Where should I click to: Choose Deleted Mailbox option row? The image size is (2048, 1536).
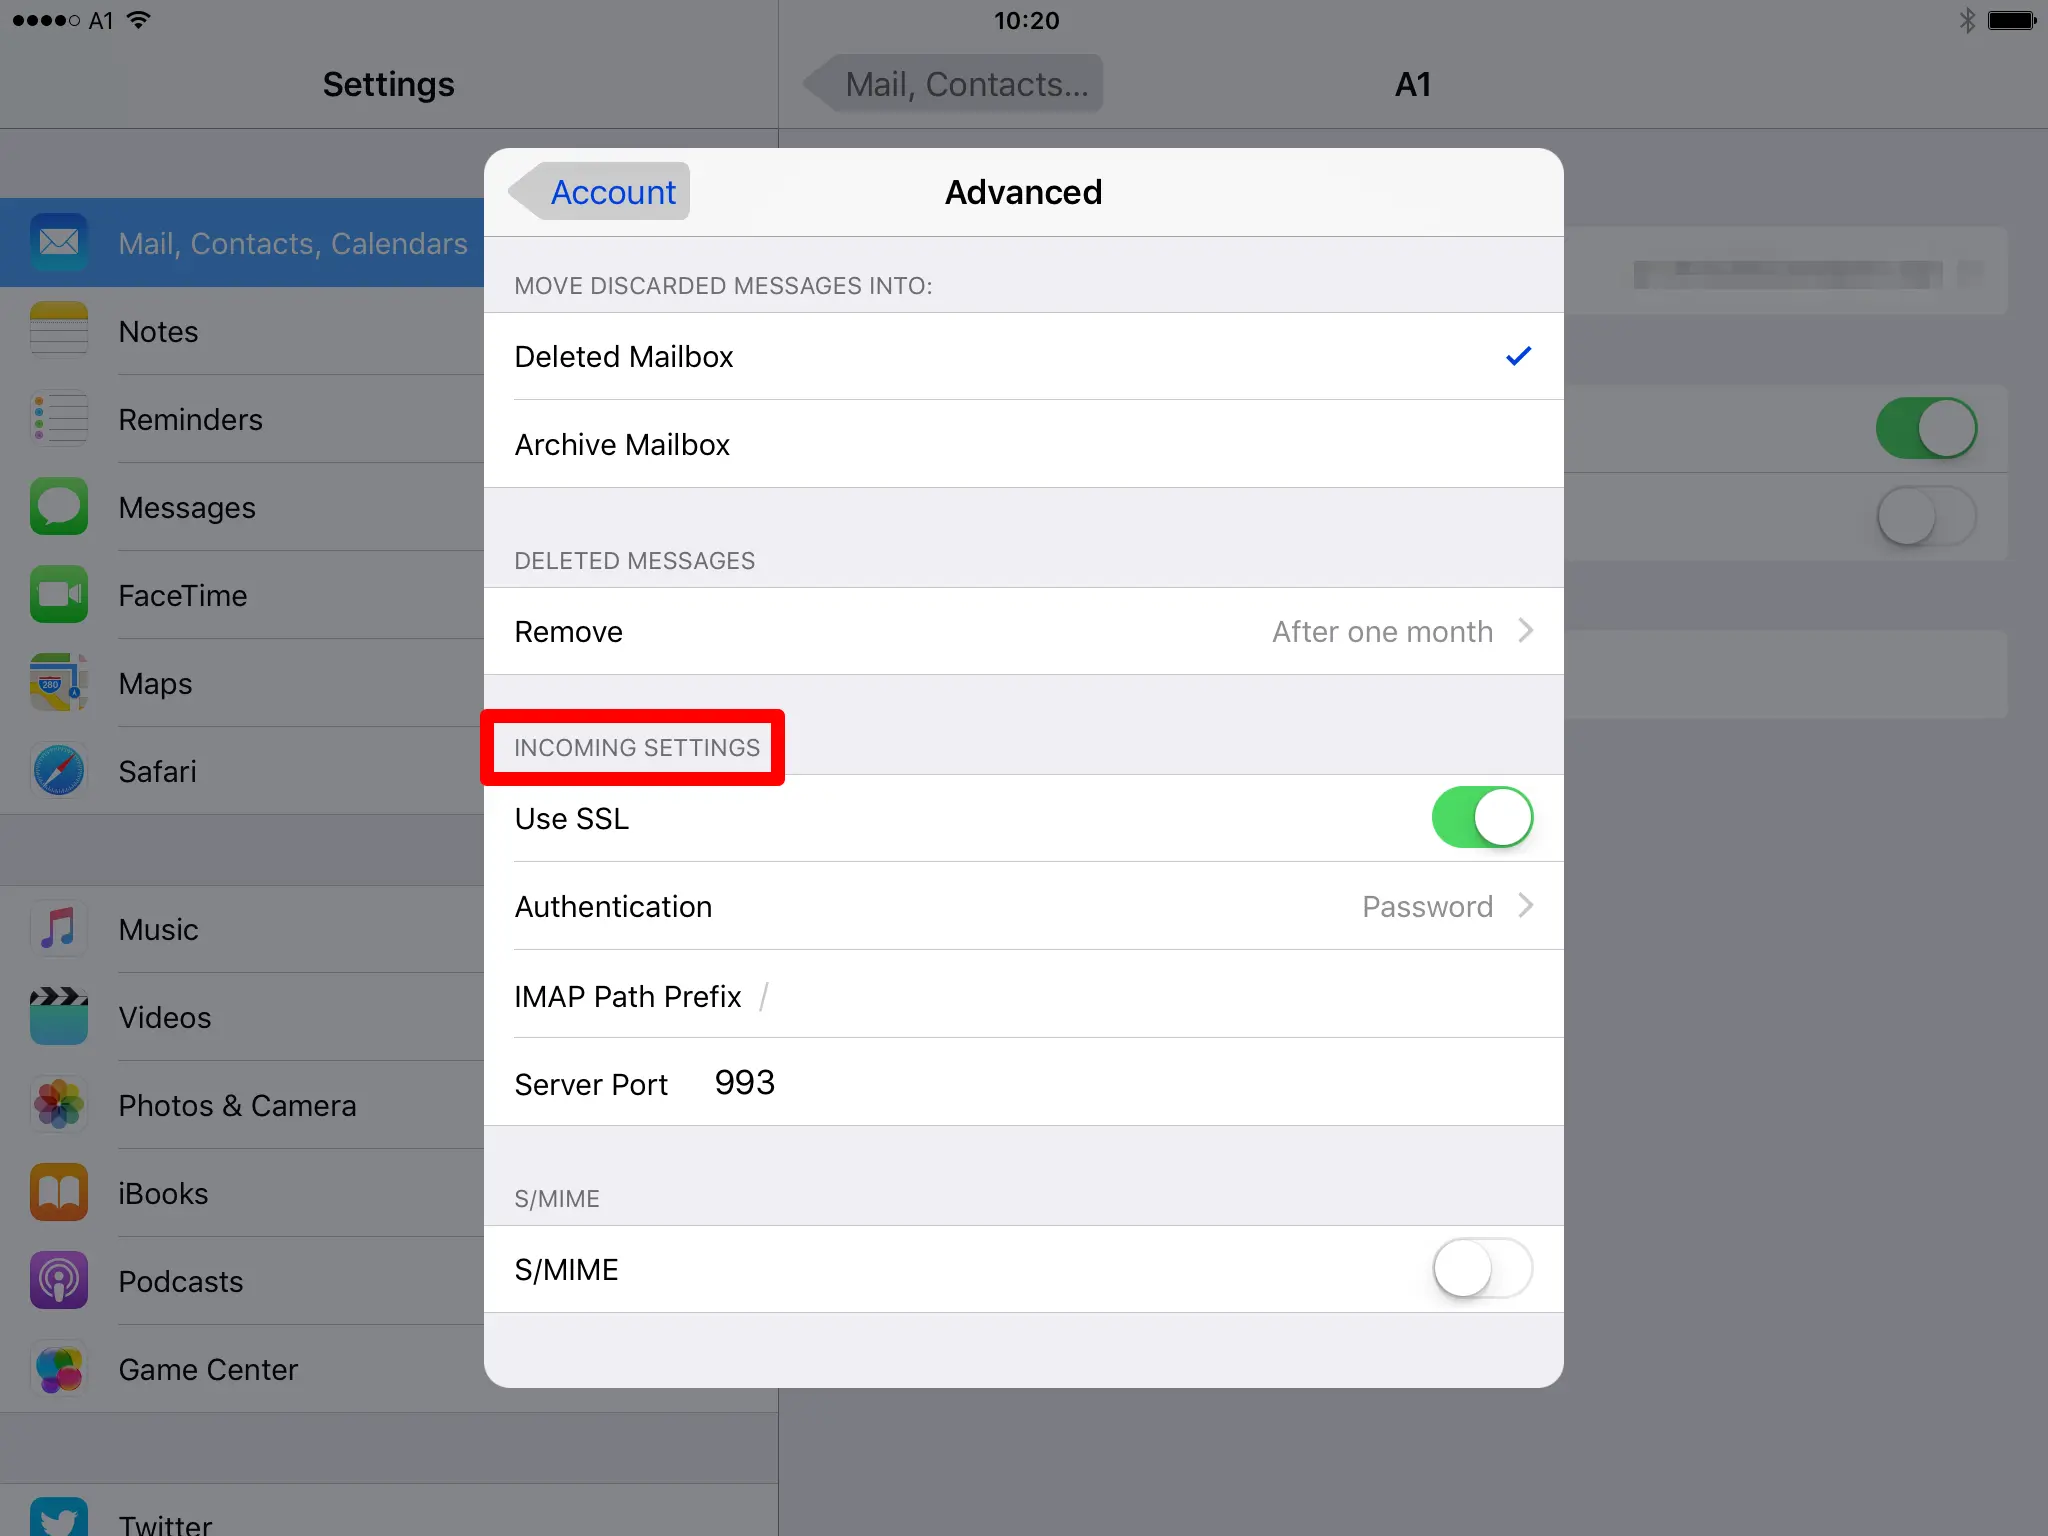1022,357
